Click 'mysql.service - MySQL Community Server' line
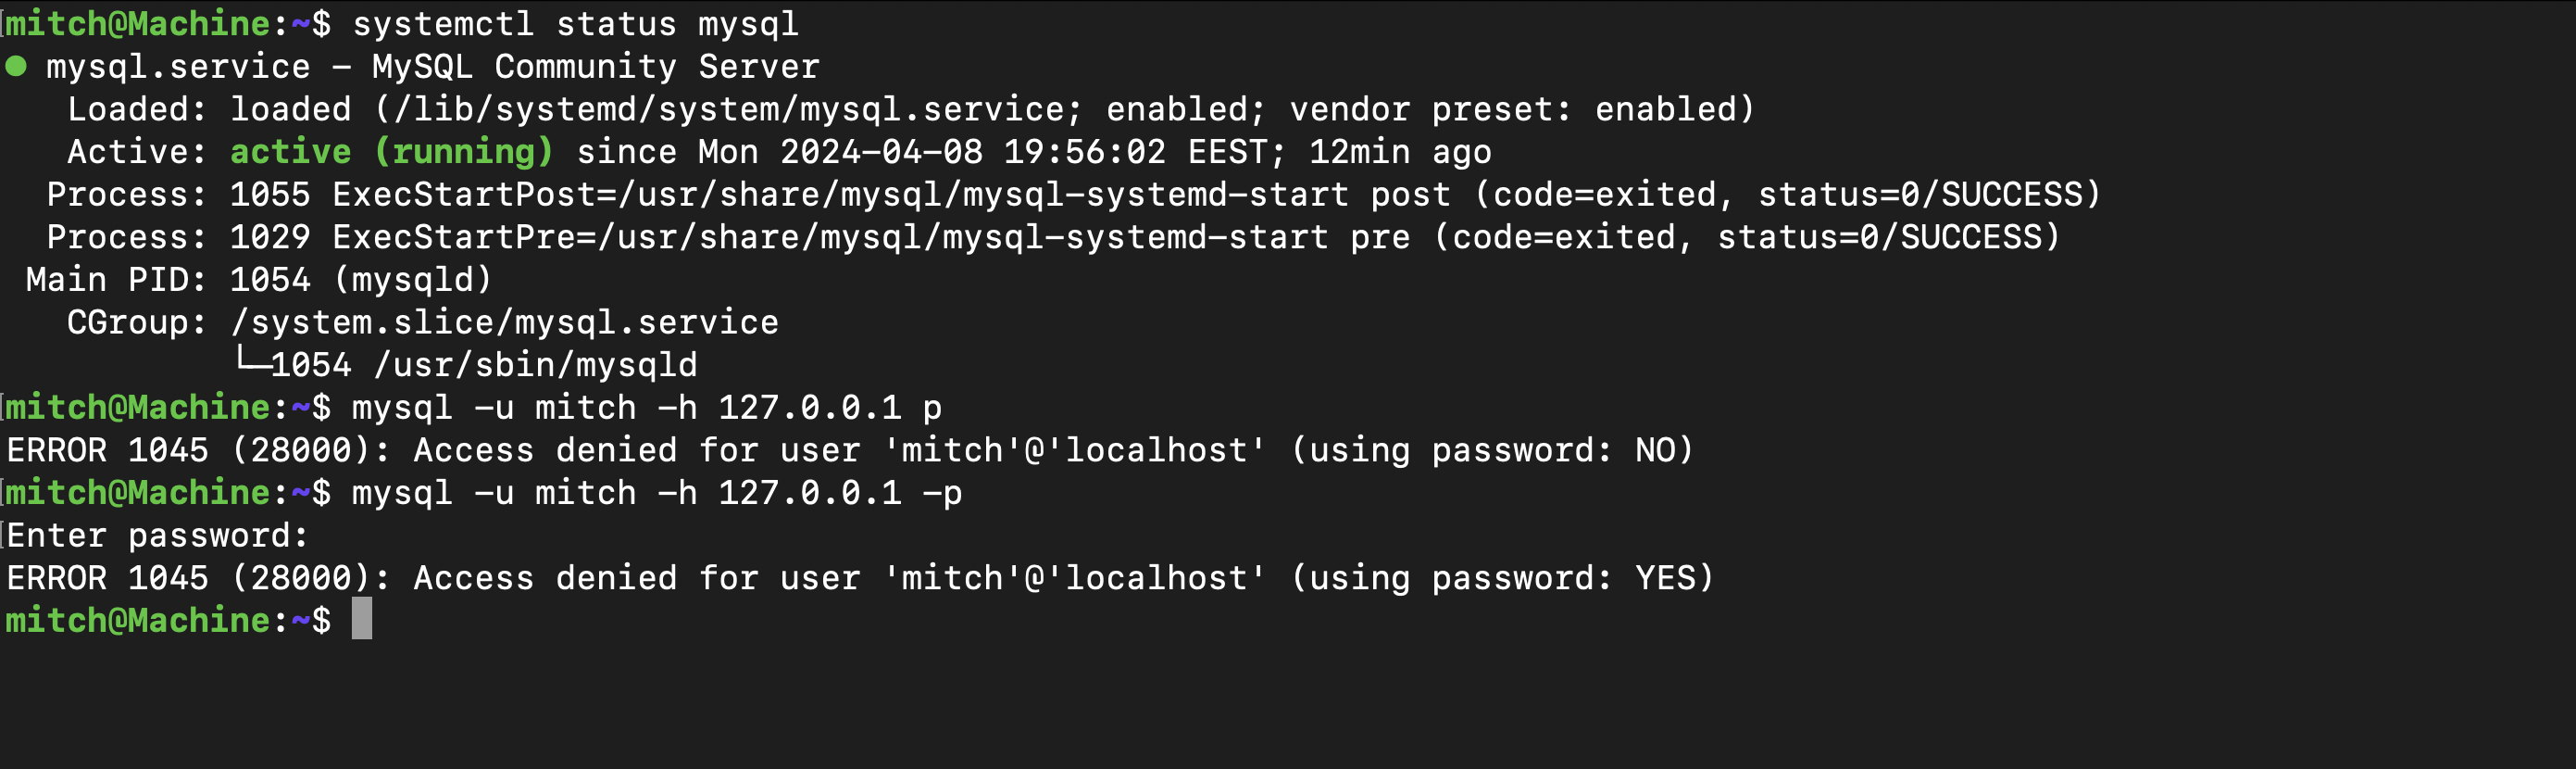The image size is (2576, 769). [x=433, y=67]
